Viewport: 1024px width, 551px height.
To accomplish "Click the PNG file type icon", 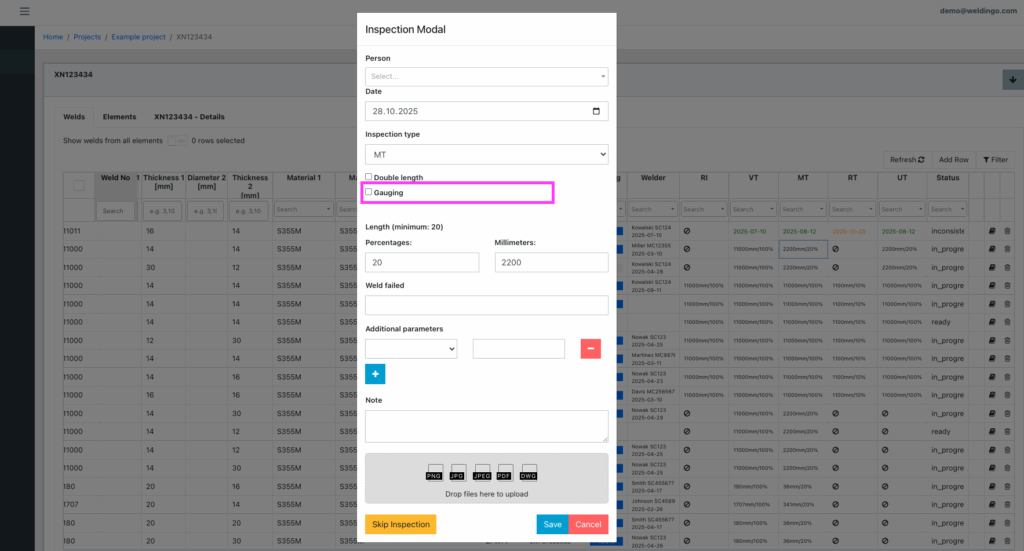I will 434,472.
